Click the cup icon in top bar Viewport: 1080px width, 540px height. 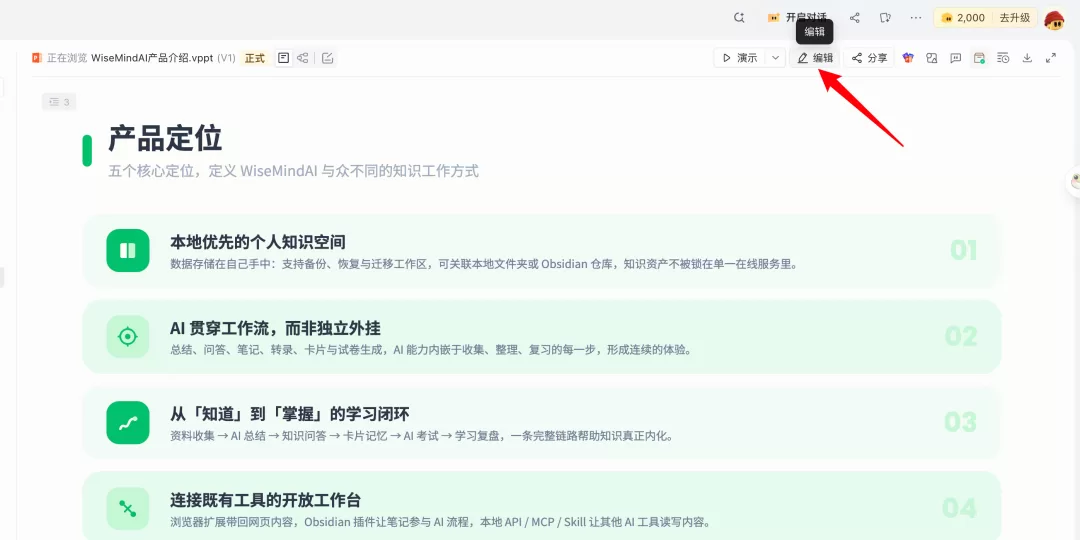click(x=886, y=18)
